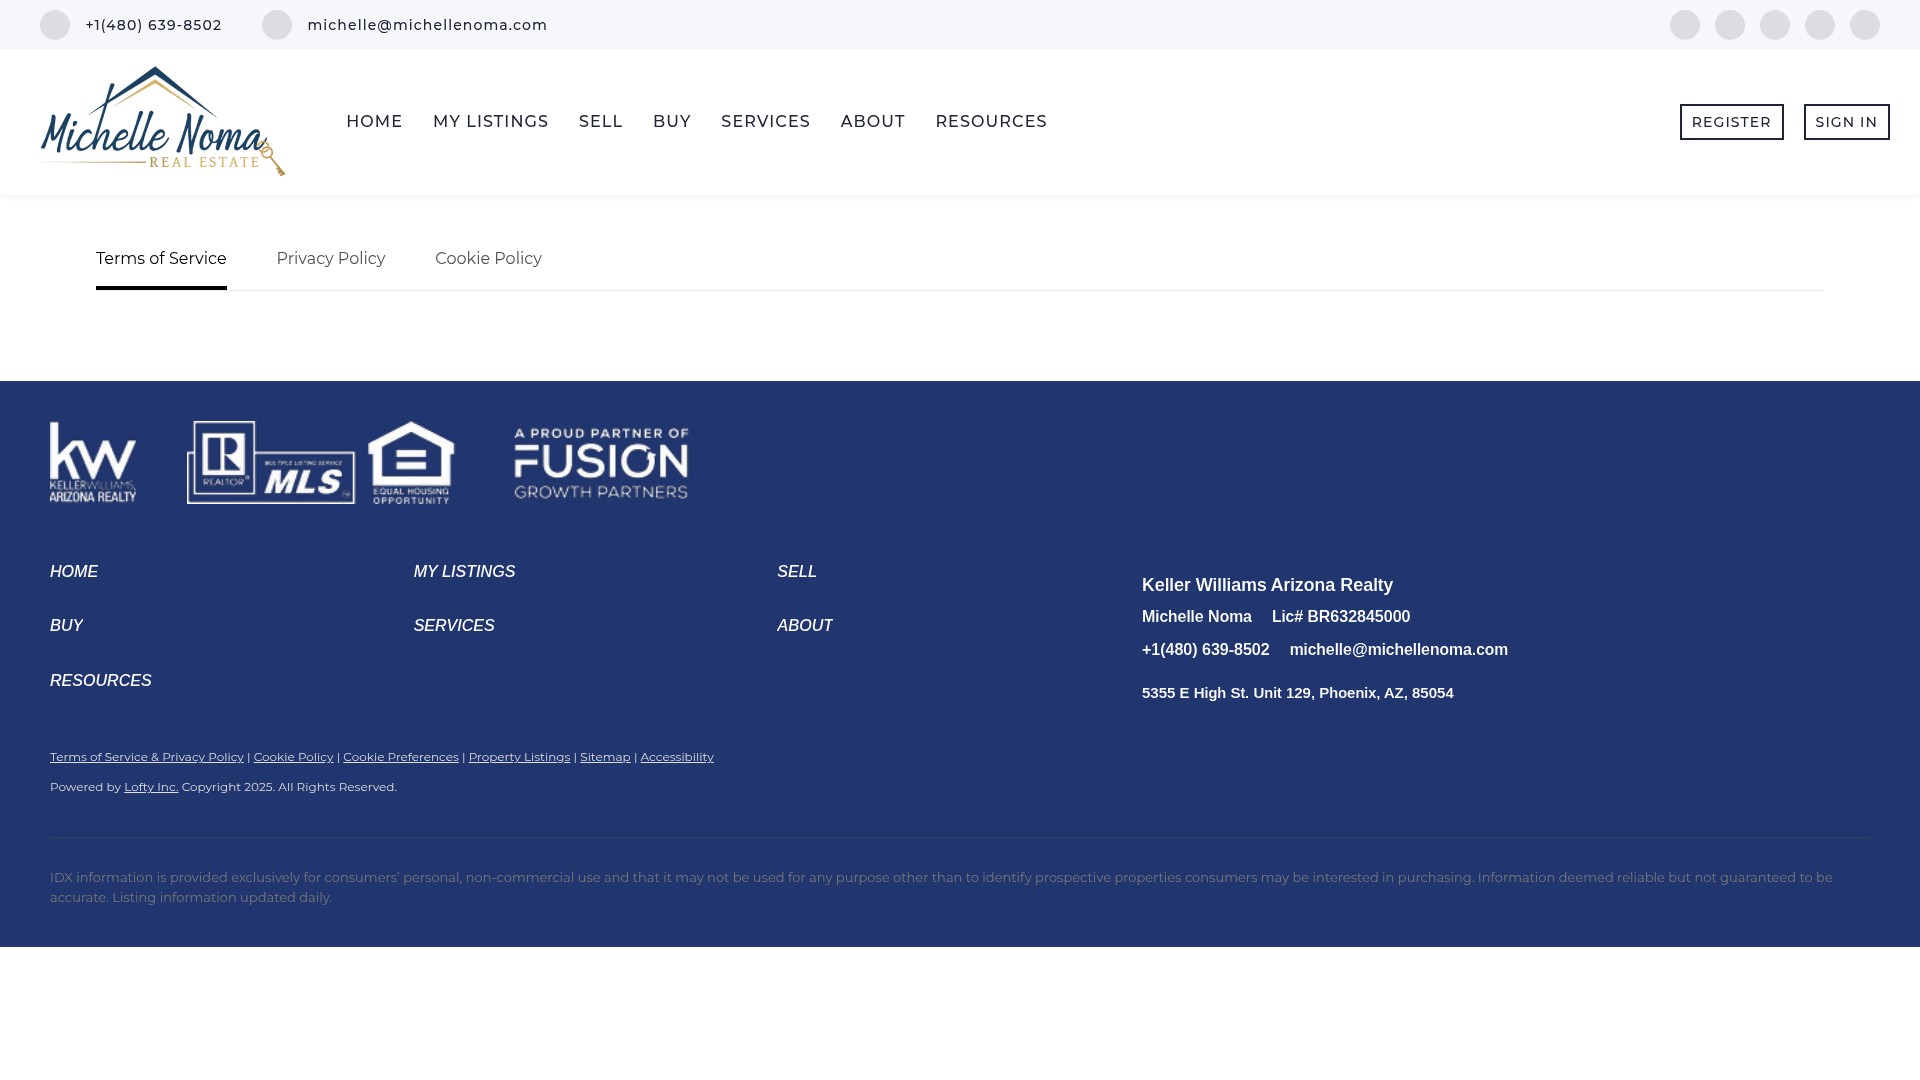This screenshot has width=1920, height=1080.
Task: Click ABOUT in the footer links
Action: [805, 626]
